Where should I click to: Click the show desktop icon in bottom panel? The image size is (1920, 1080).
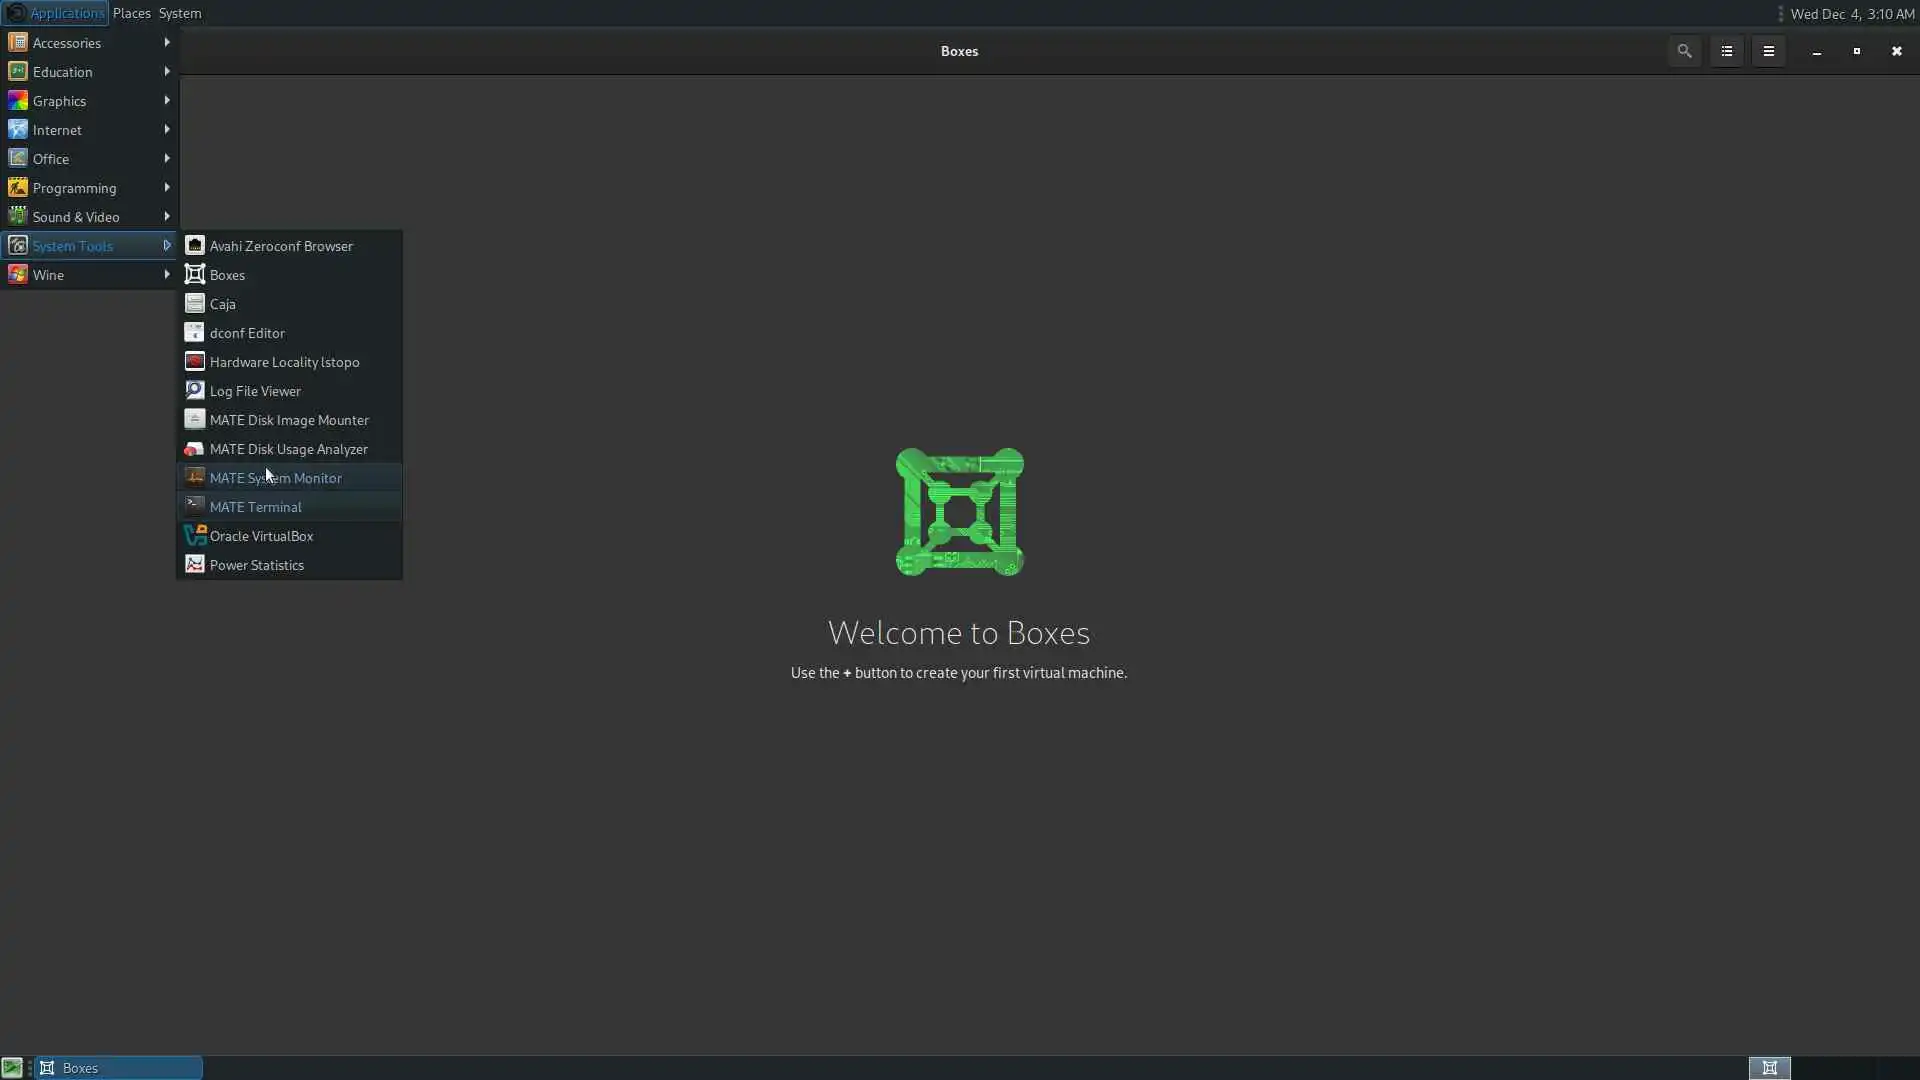pyautogui.click(x=12, y=1068)
